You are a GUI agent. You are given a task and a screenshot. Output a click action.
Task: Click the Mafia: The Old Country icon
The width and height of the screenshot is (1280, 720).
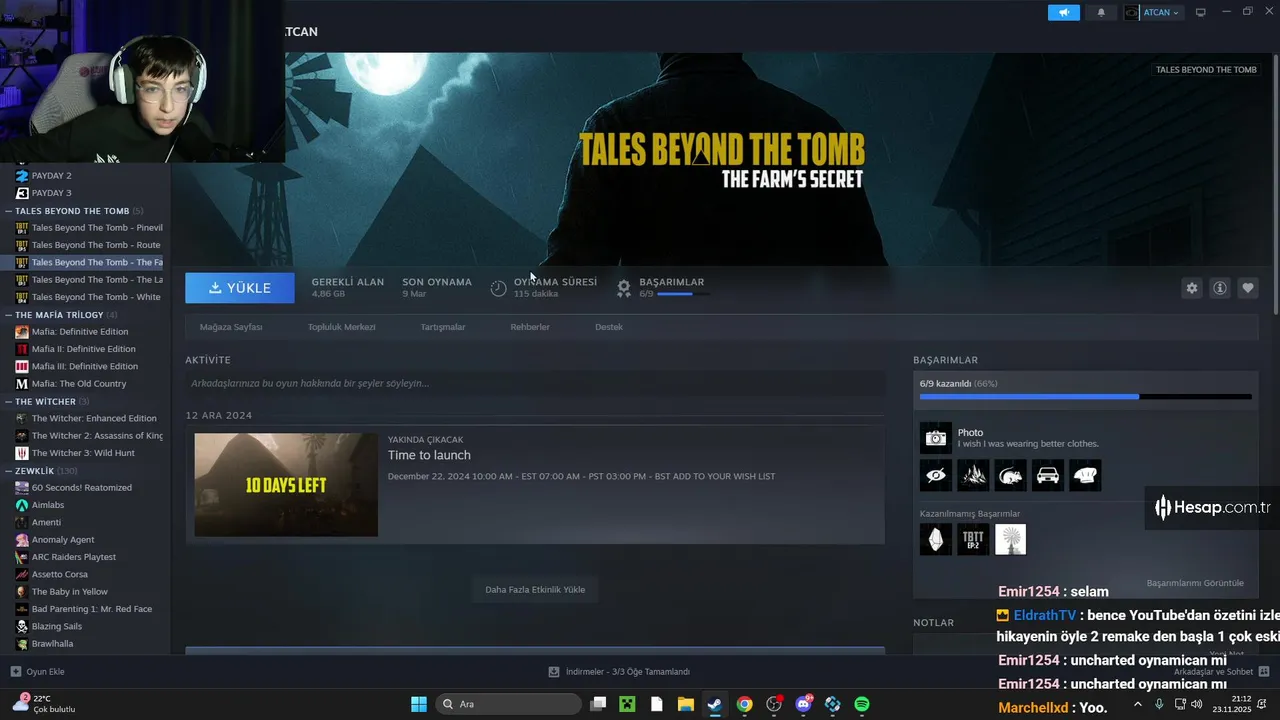(22, 384)
